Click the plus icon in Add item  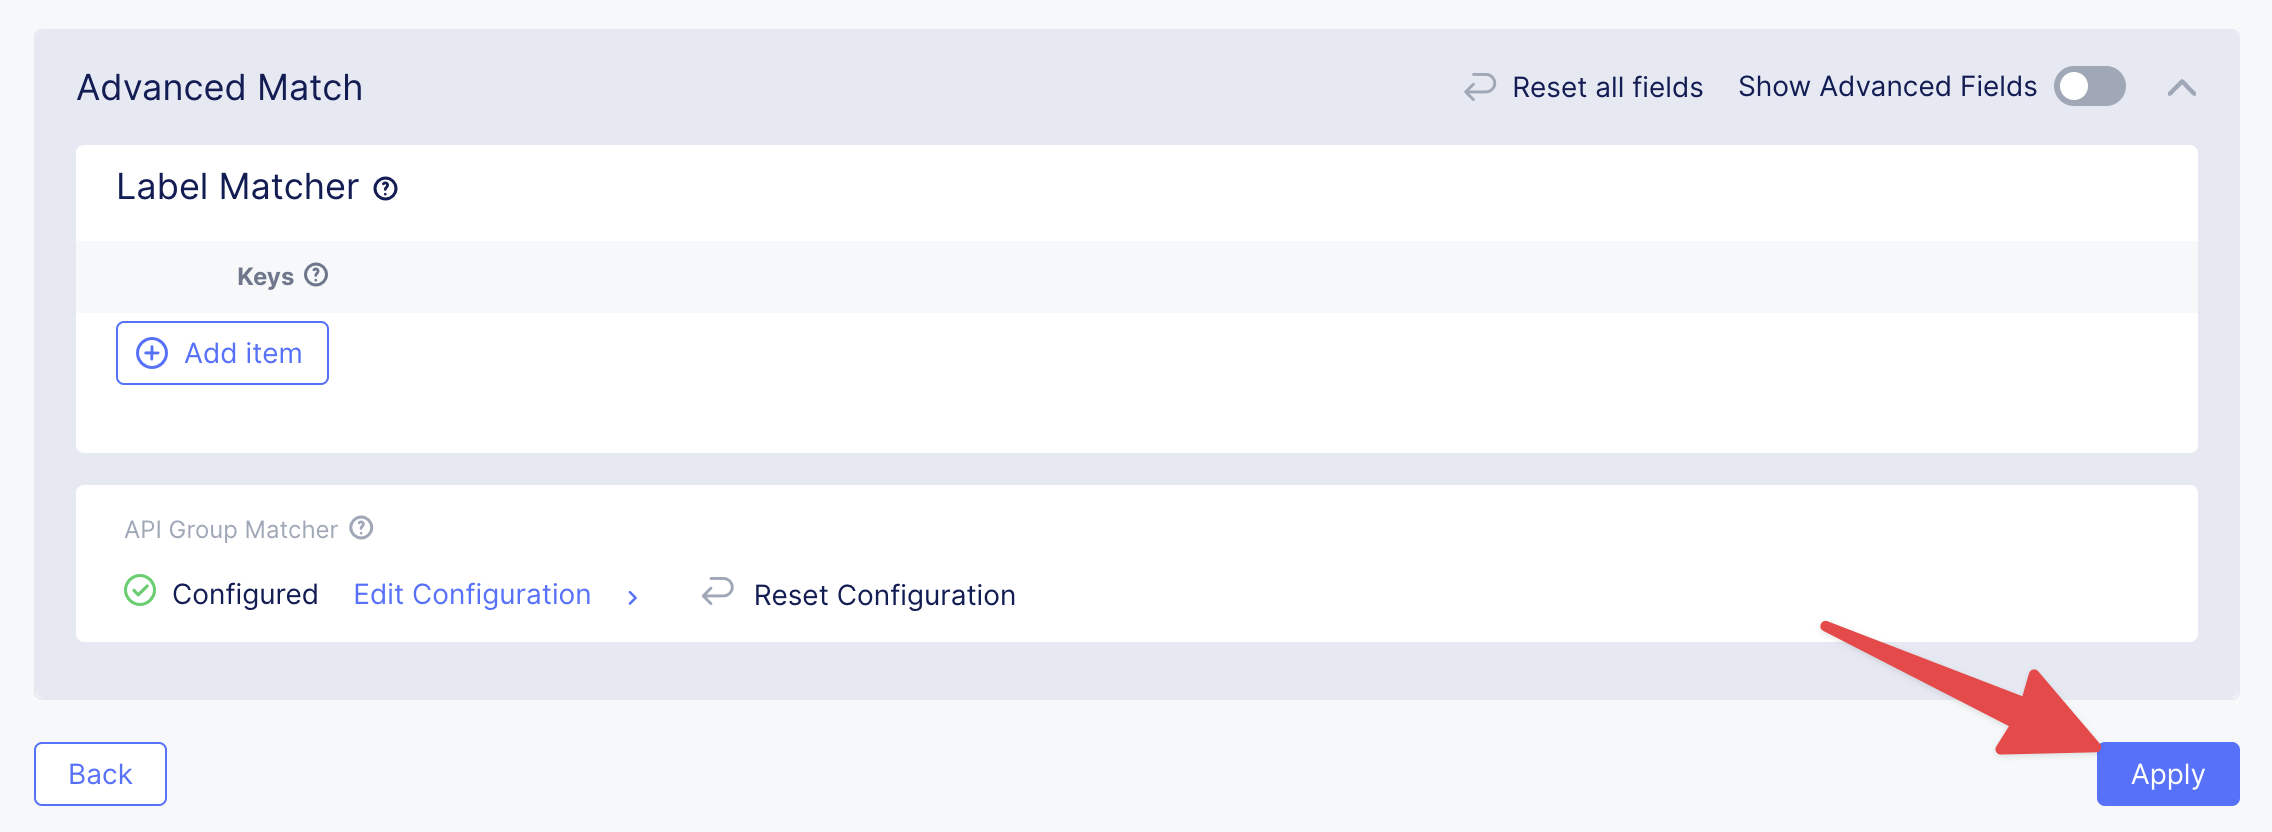click(152, 353)
